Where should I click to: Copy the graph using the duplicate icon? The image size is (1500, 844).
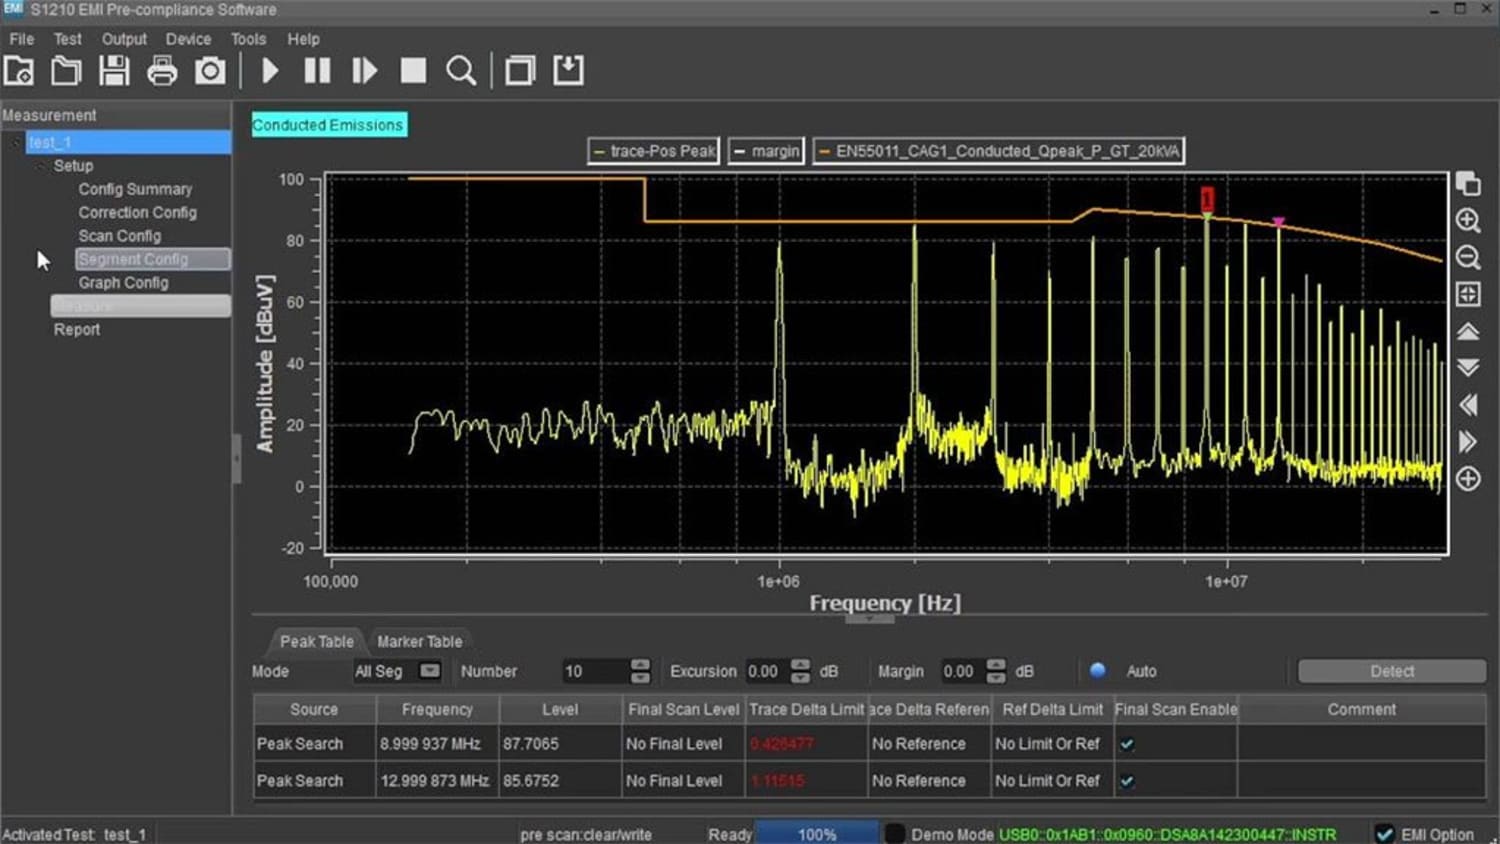coord(1467,183)
